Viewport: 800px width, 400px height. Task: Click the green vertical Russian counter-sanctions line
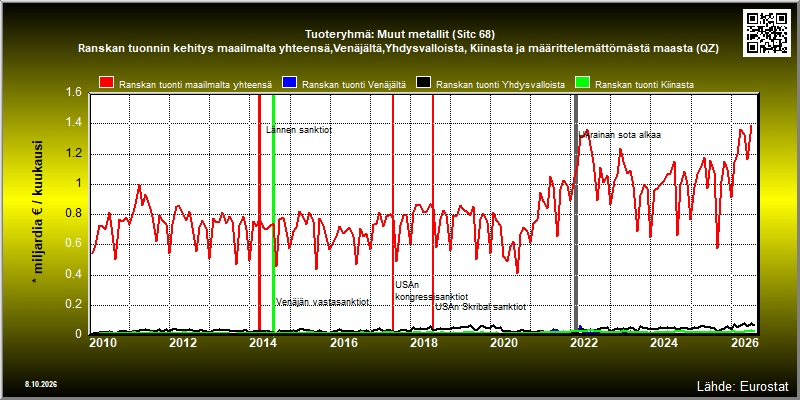pos(273,213)
